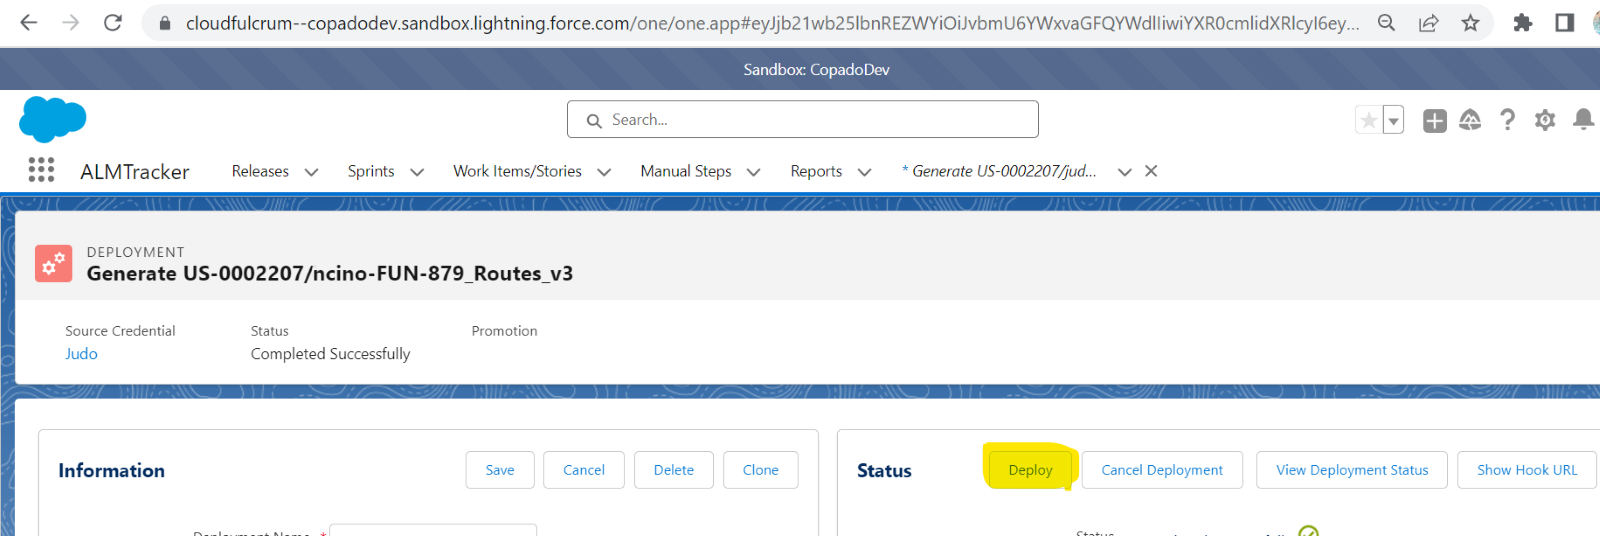The height and width of the screenshot is (536, 1600).
Task: Open the browser zoom magnifier icon
Action: [x=1386, y=22]
